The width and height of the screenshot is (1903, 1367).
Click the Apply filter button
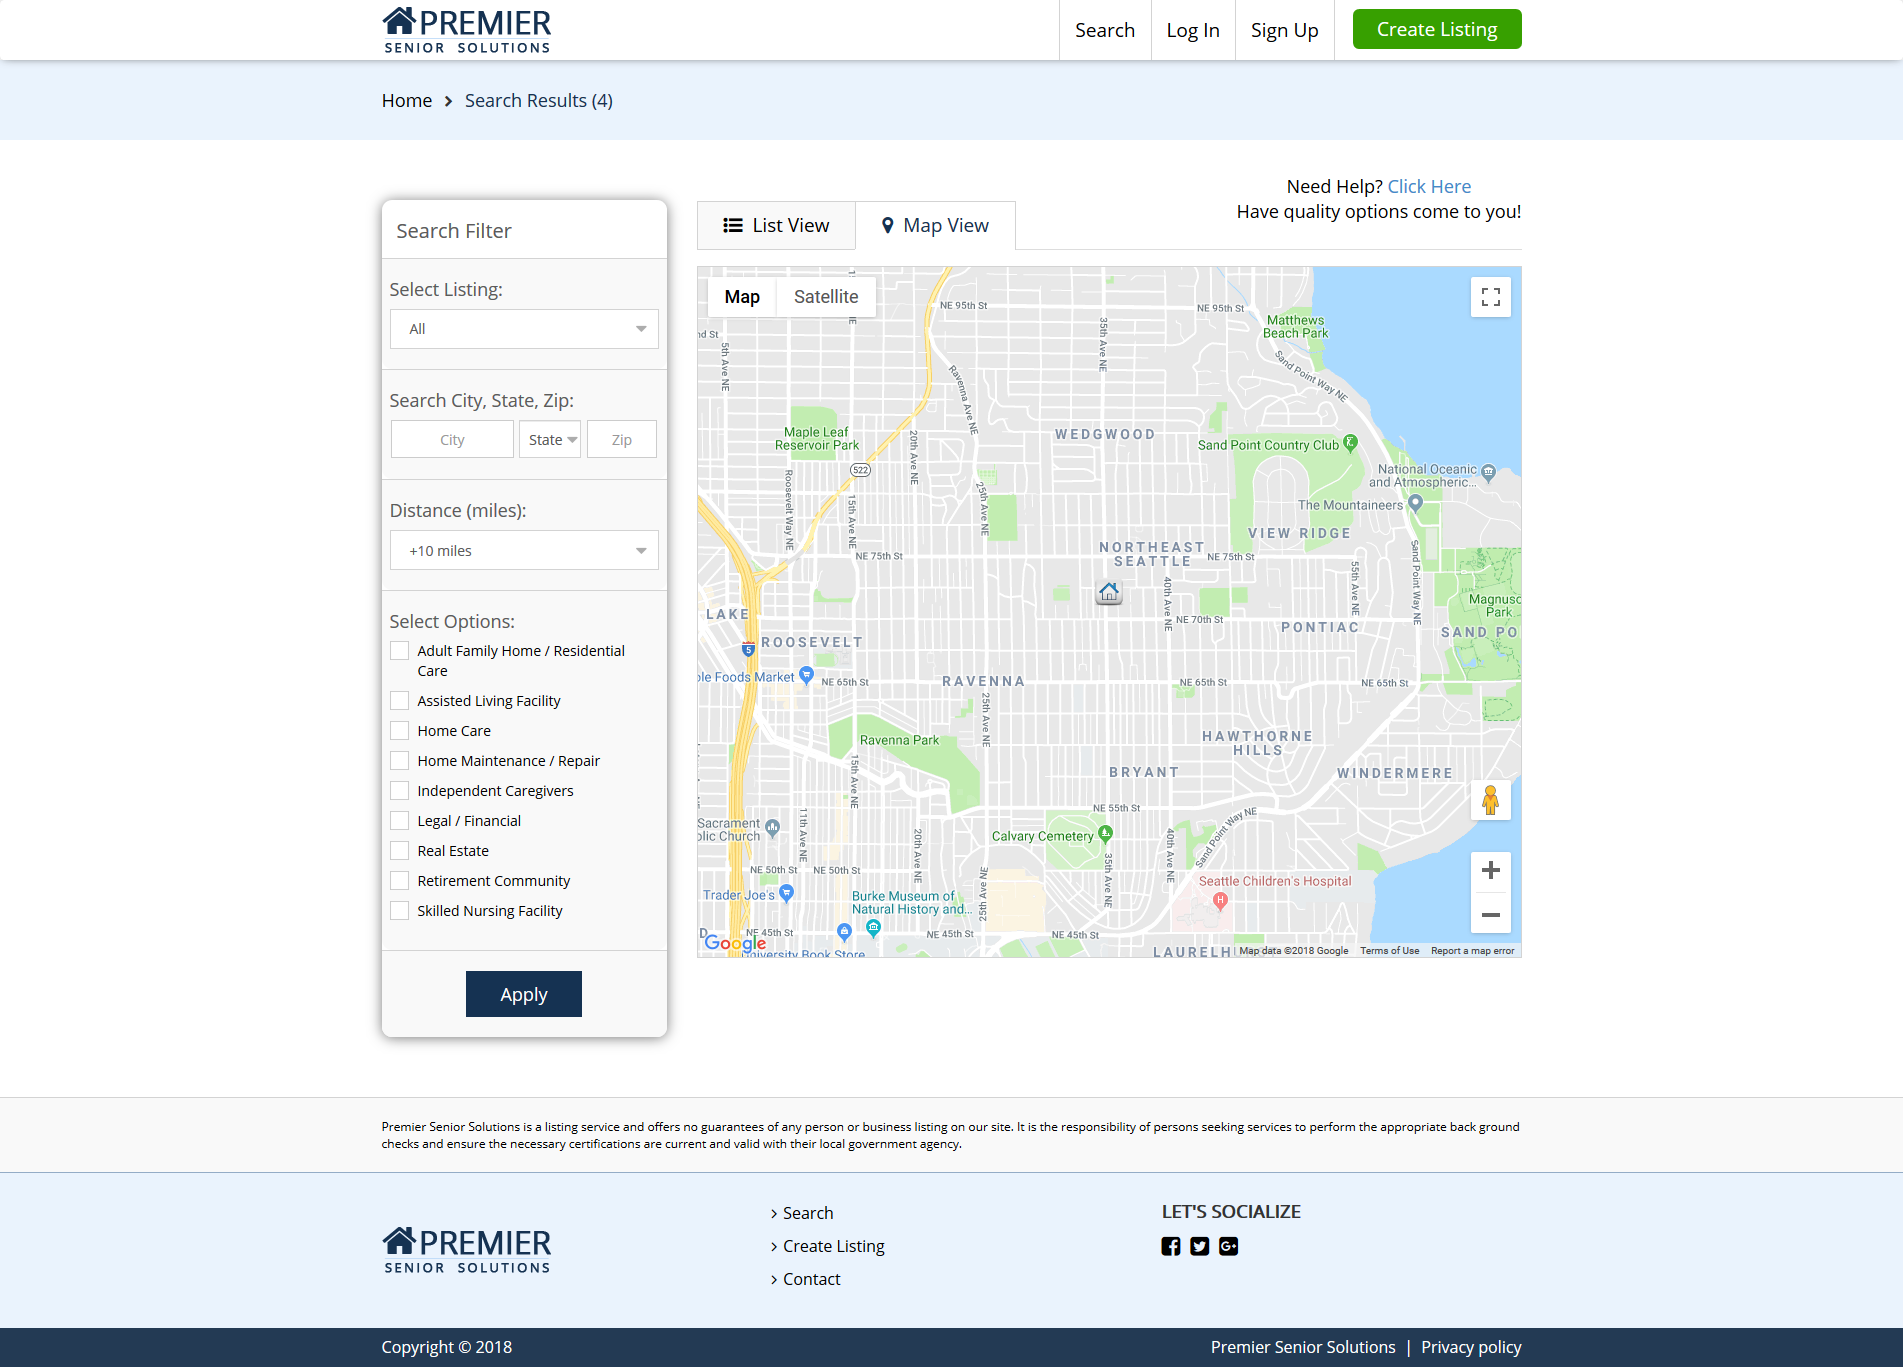(524, 994)
